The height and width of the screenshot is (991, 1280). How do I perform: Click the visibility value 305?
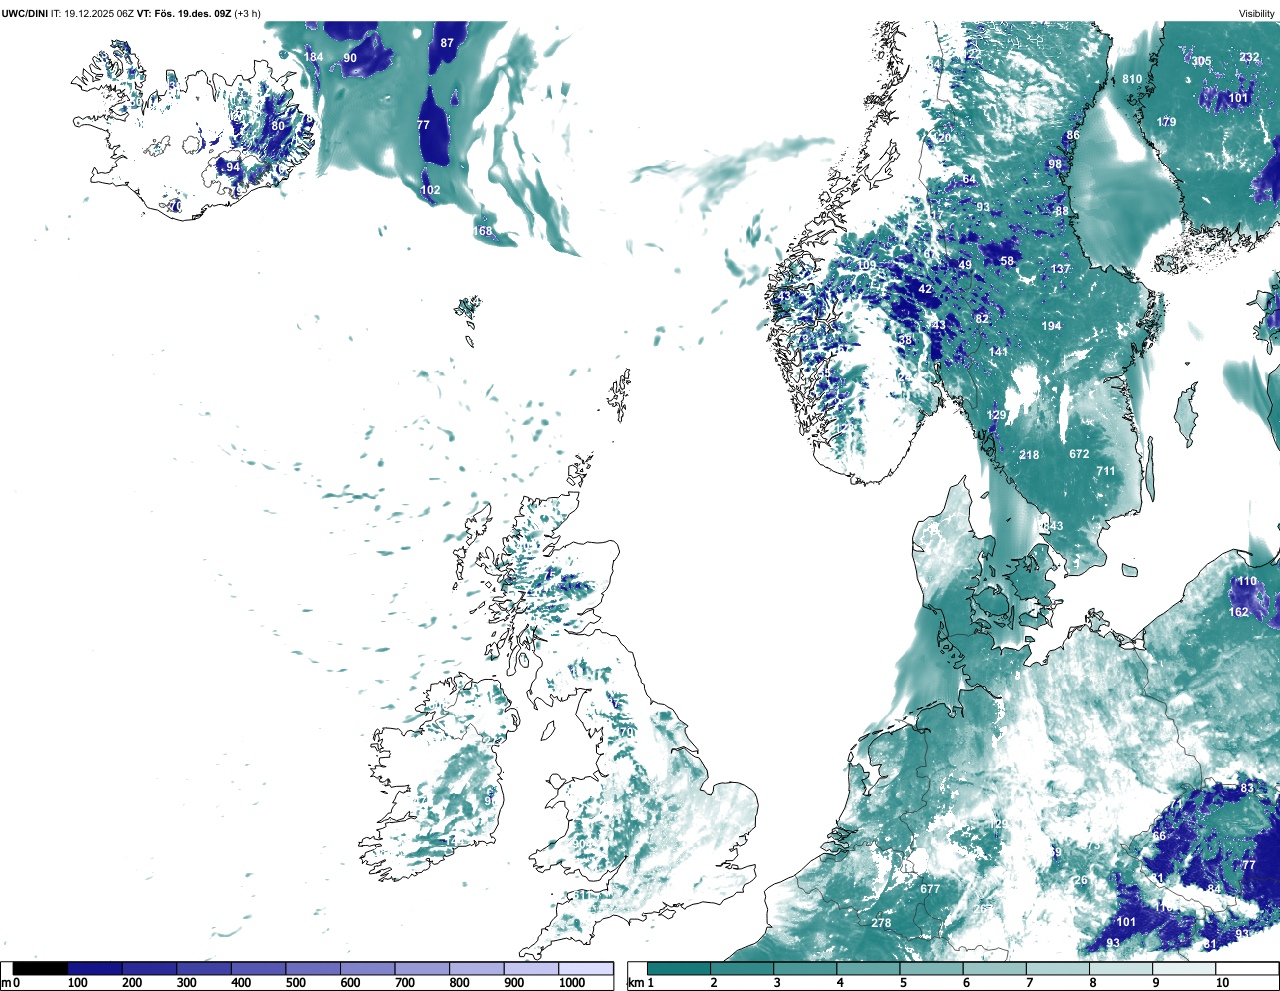pos(1201,61)
